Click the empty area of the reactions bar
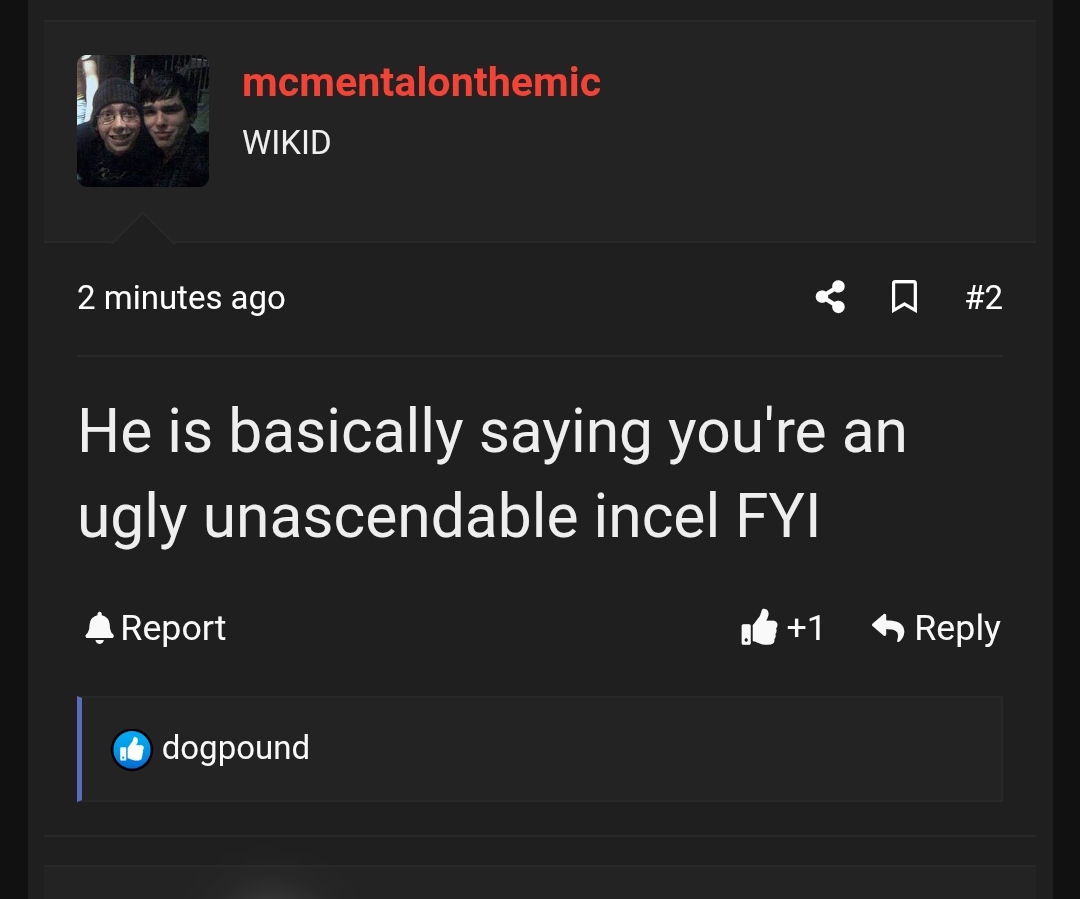Viewport: 1080px width, 899px height. click(650, 749)
